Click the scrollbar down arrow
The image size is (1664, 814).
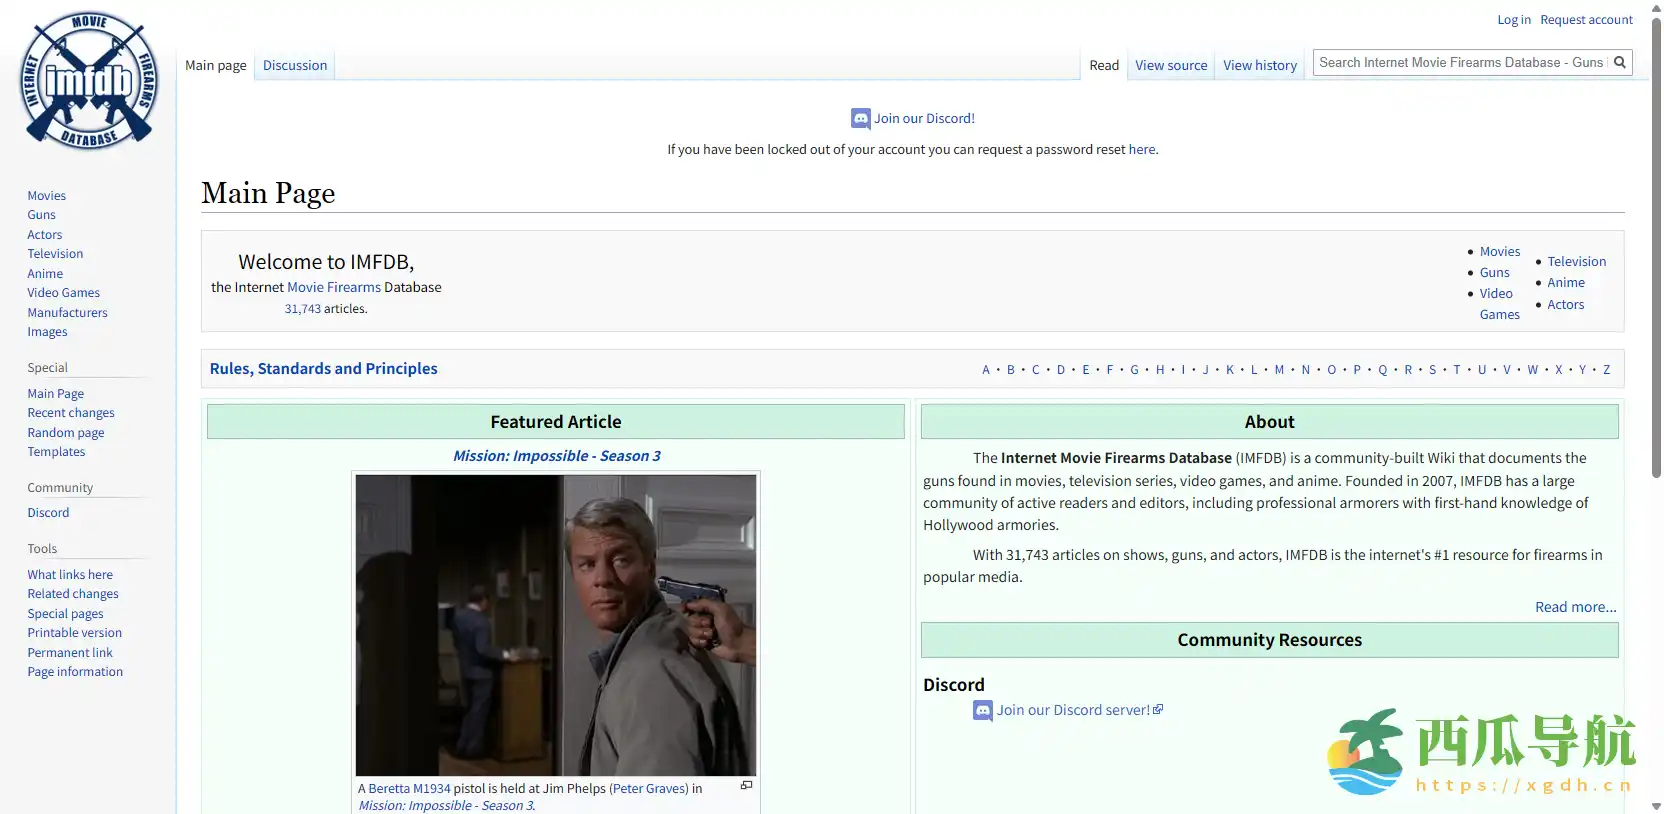point(1656,806)
